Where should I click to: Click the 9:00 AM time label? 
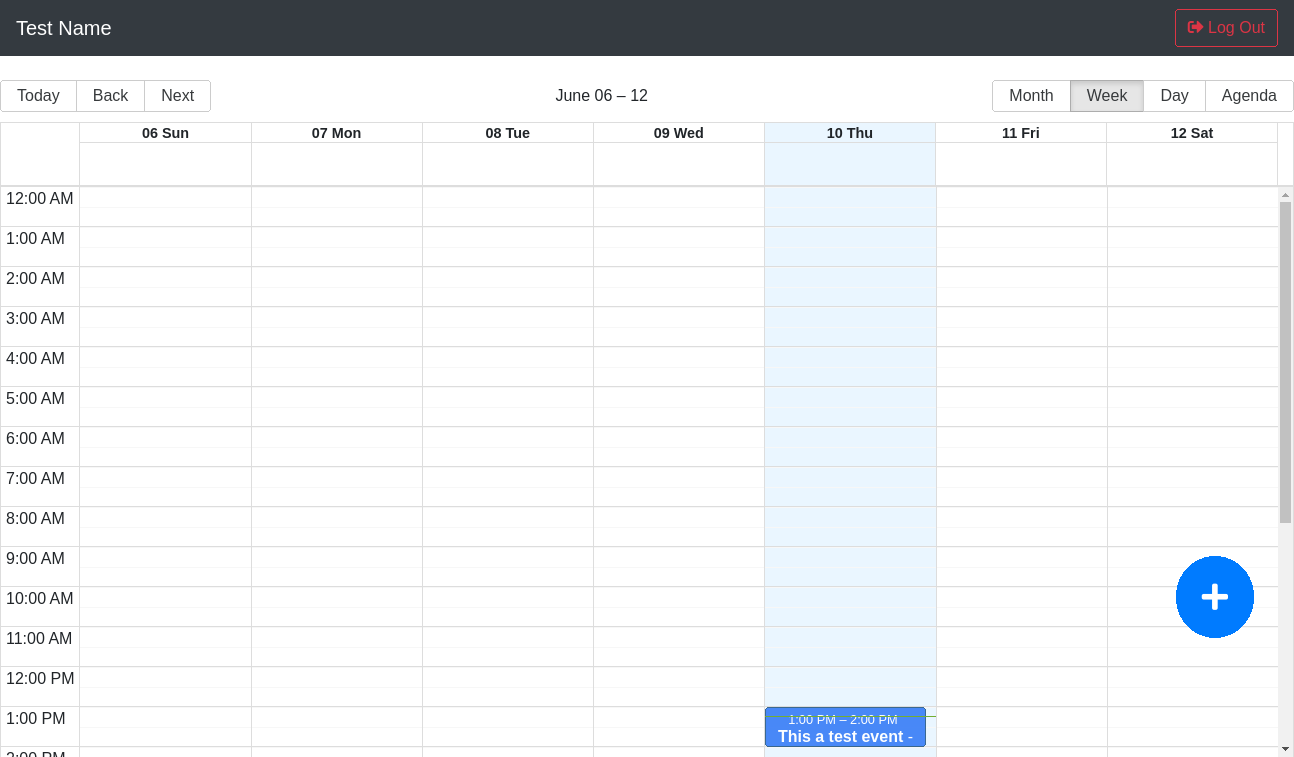[35, 558]
